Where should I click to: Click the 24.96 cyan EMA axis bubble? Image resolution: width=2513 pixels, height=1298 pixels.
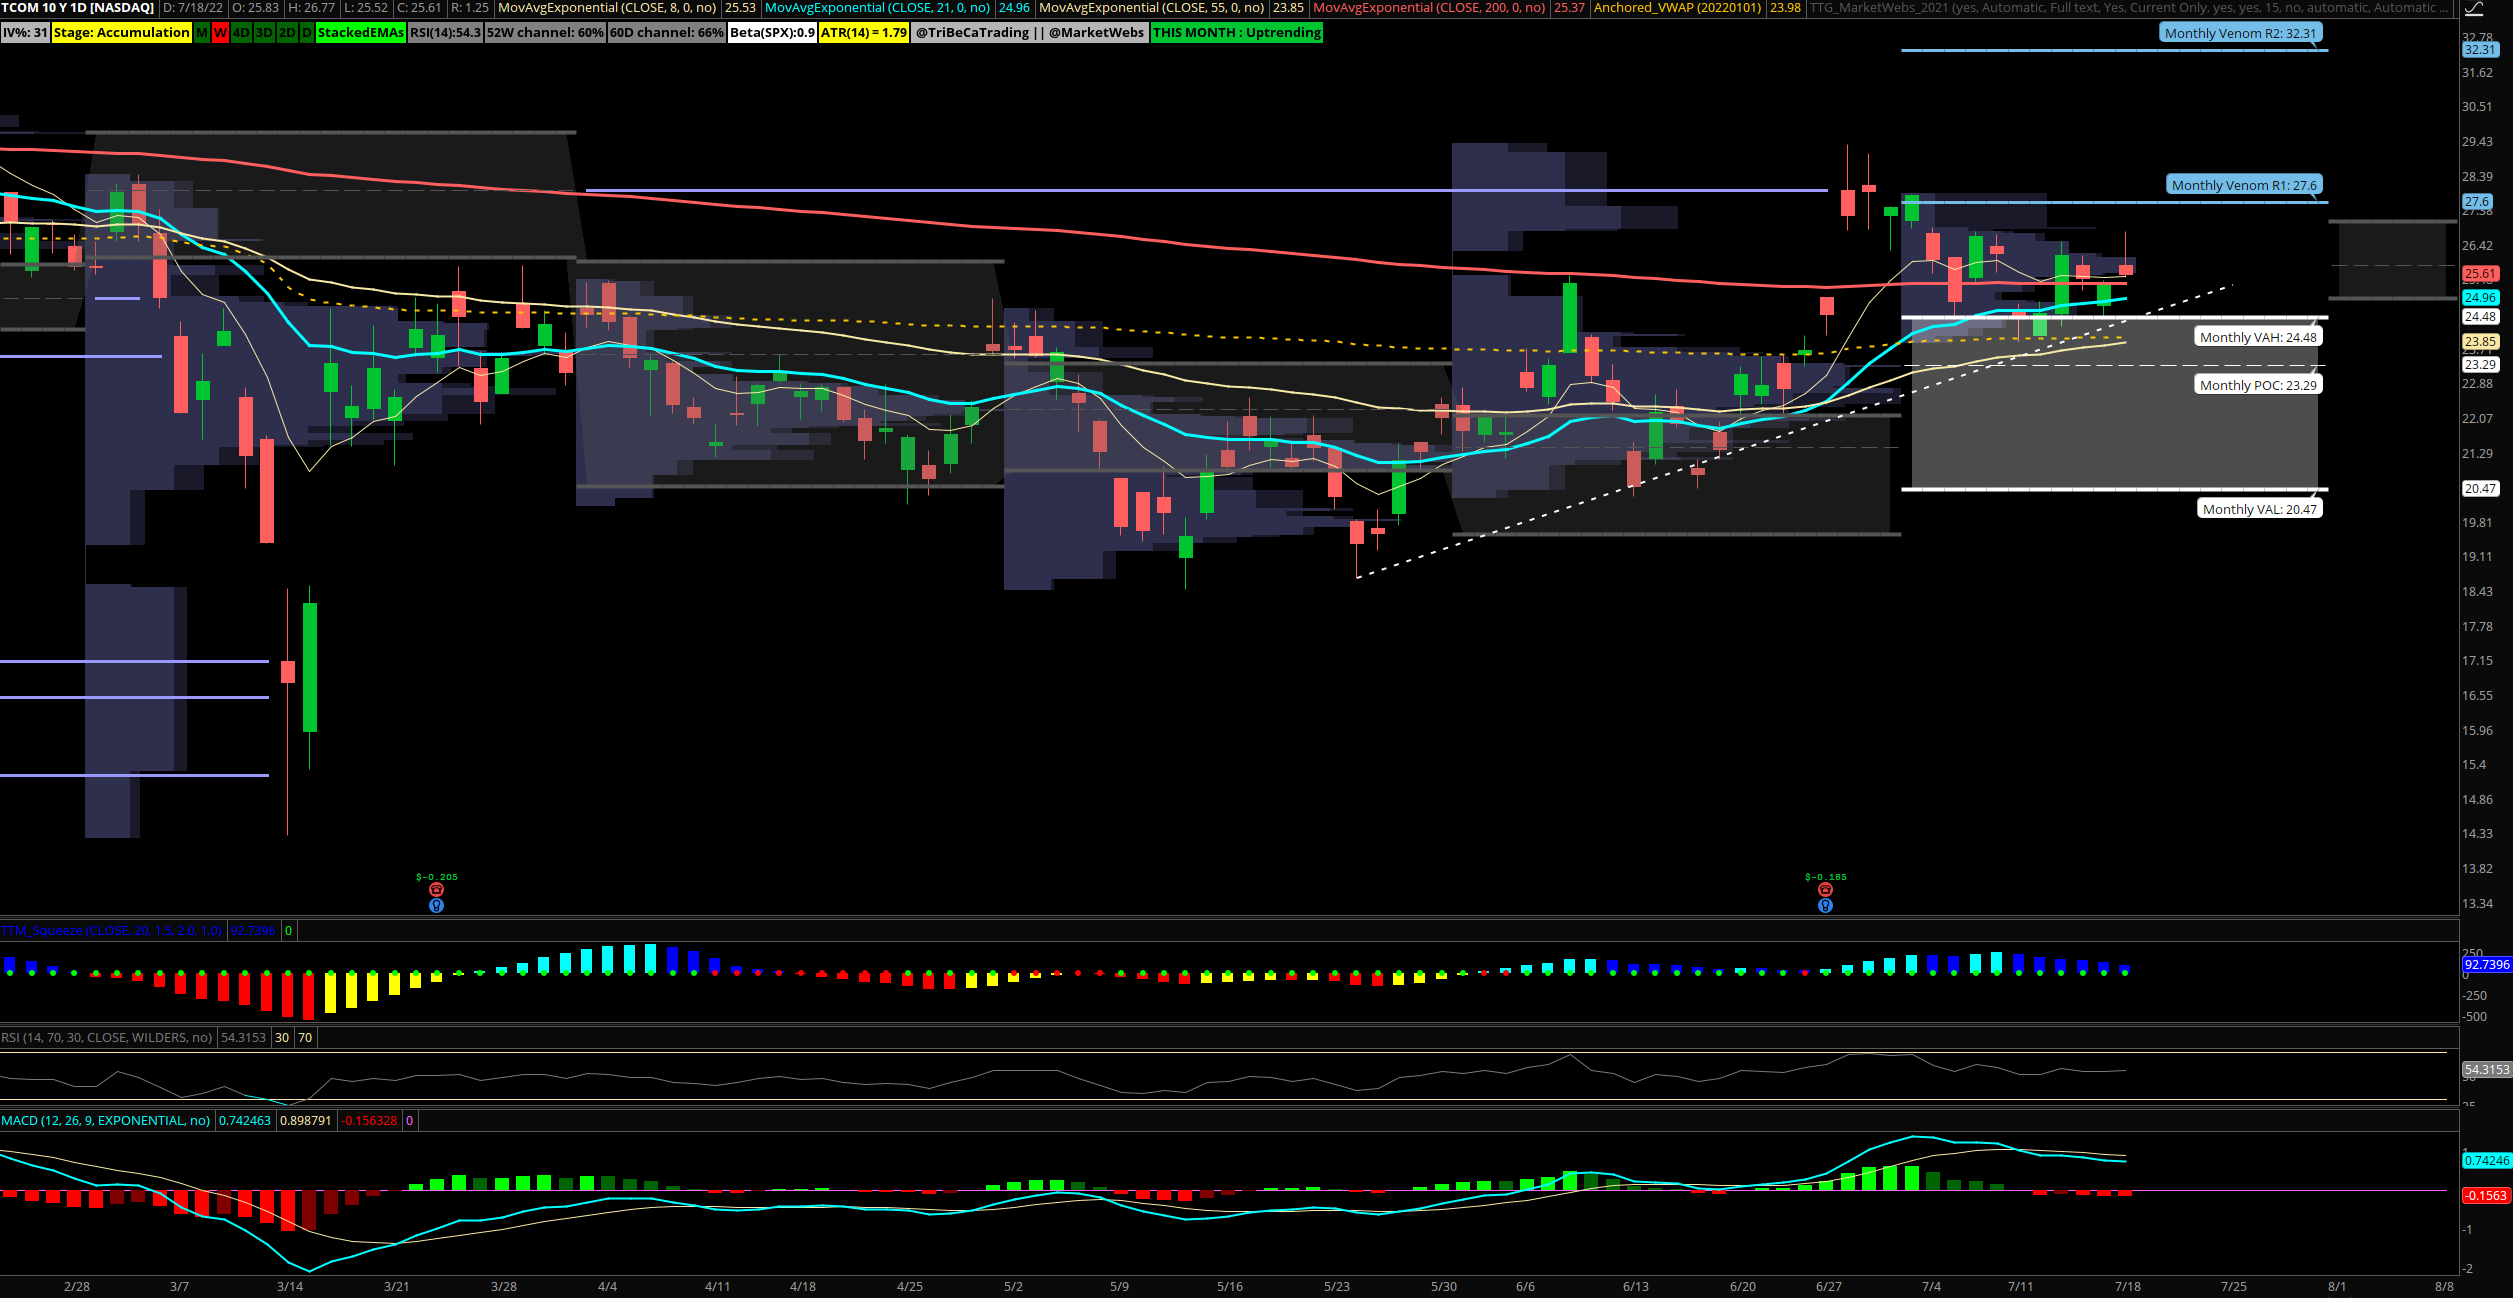click(2480, 297)
